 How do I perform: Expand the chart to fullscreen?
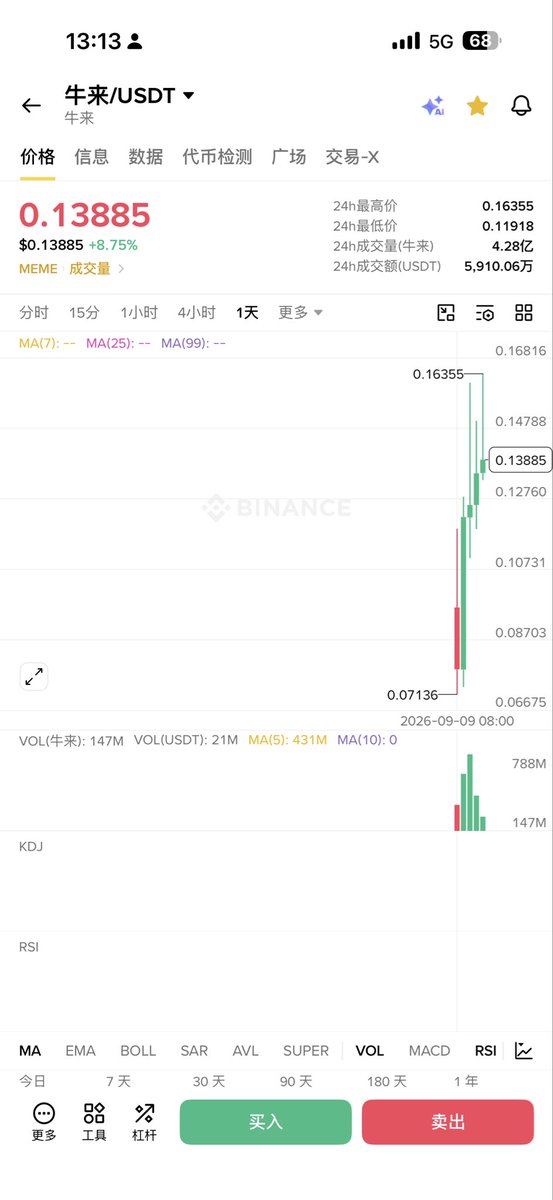tap(34, 677)
